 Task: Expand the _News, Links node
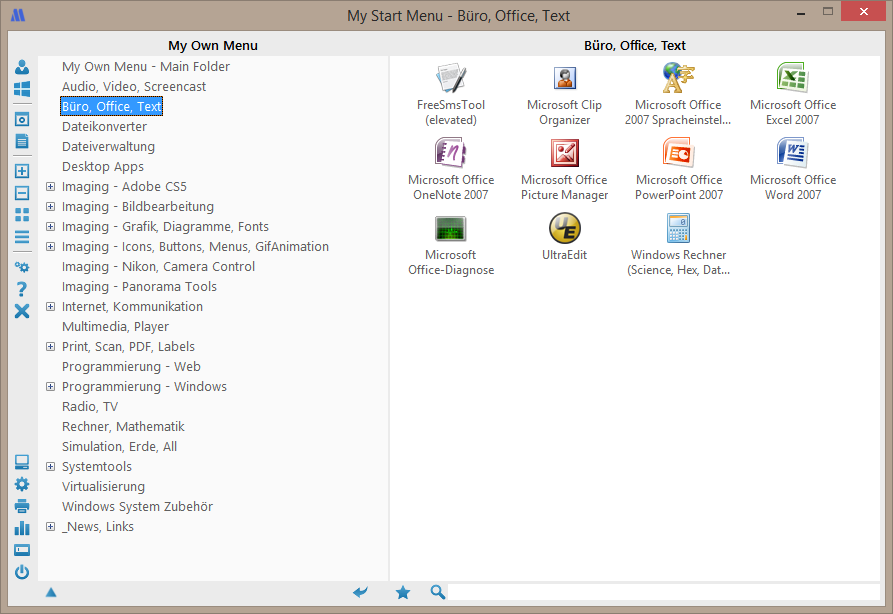(x=51, y=526)
